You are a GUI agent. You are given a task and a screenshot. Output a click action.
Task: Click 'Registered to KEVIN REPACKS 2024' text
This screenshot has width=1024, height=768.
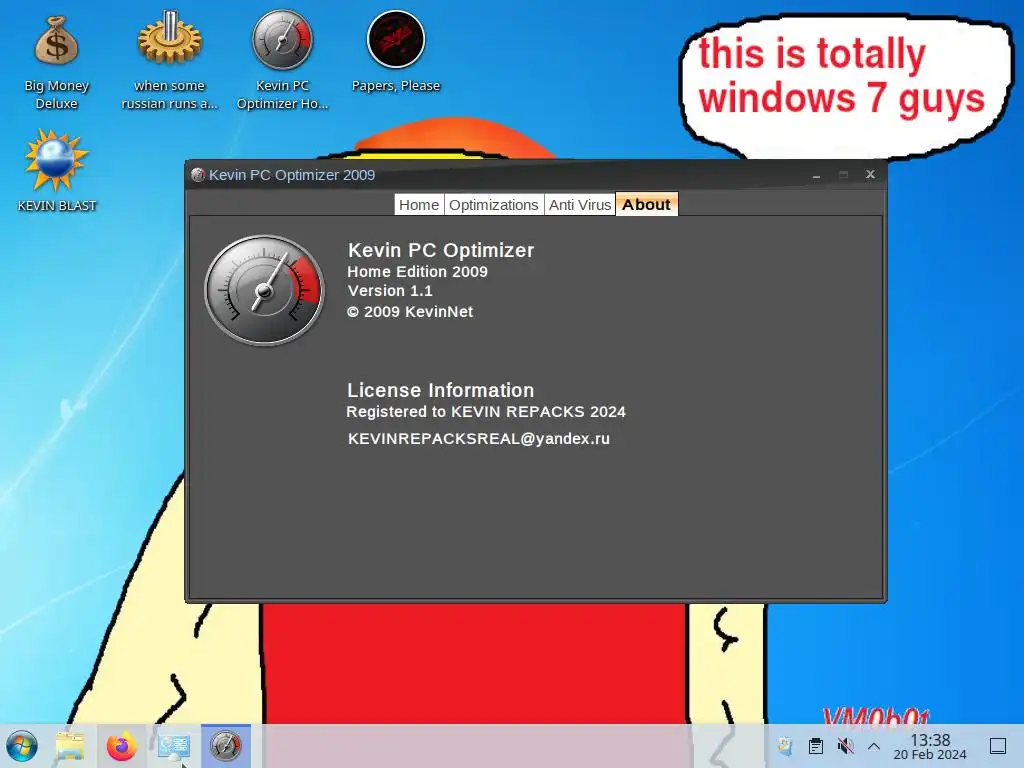click(x=486, y=412)
